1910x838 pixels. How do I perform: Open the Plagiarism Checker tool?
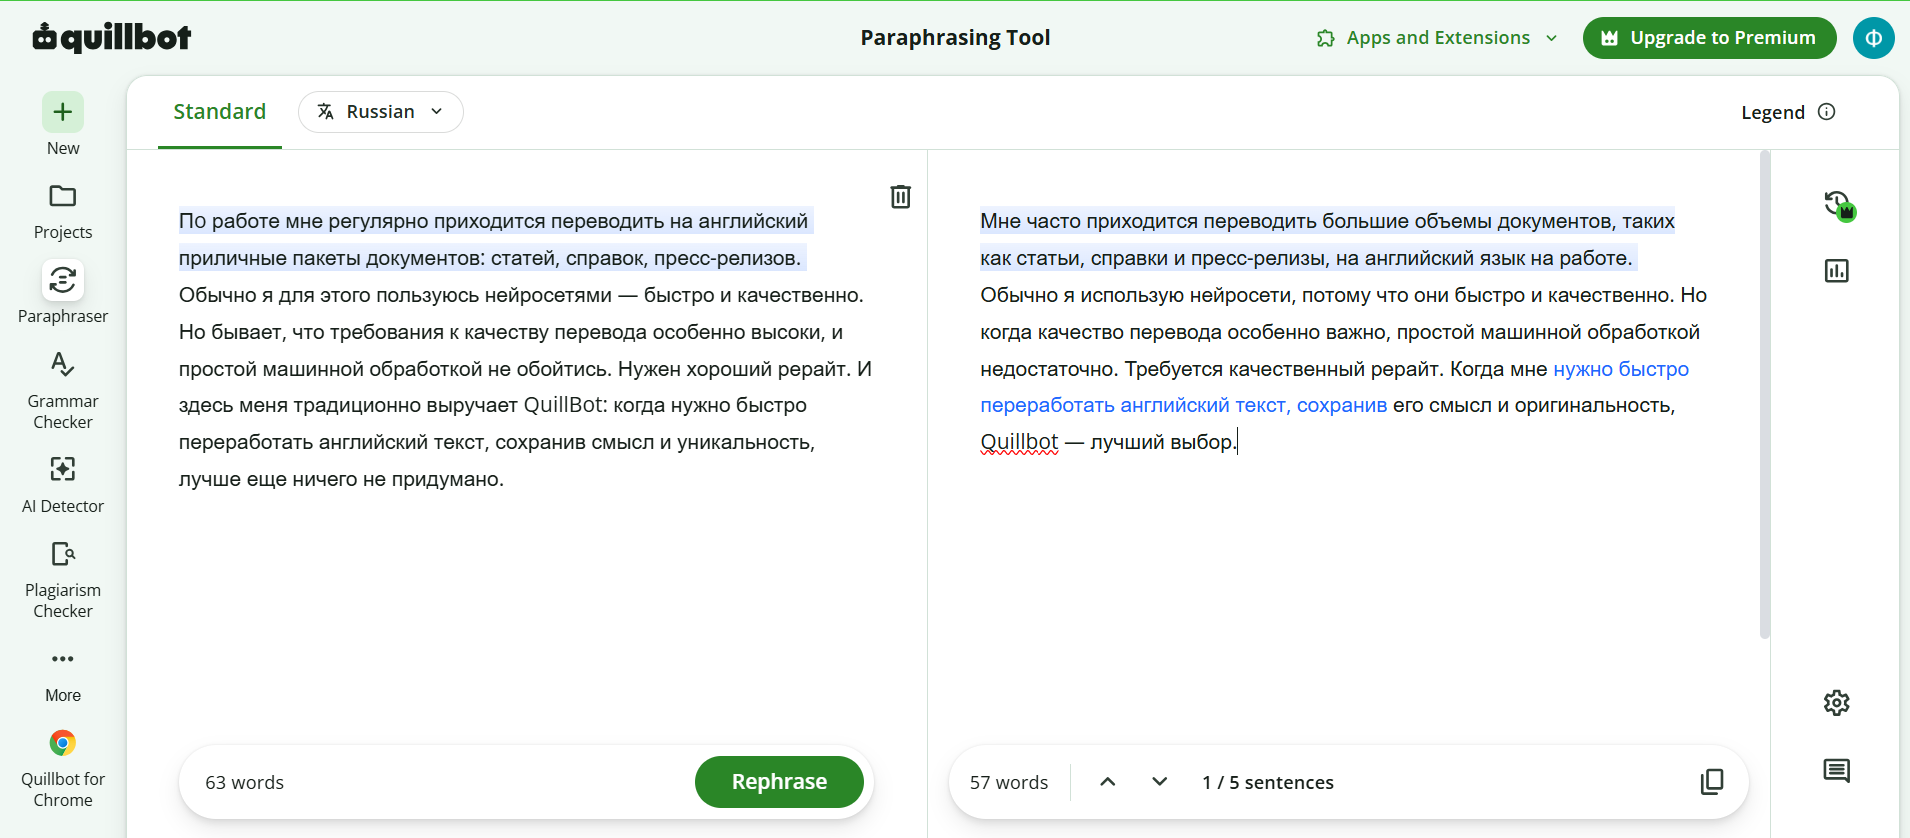coord(63,579)
